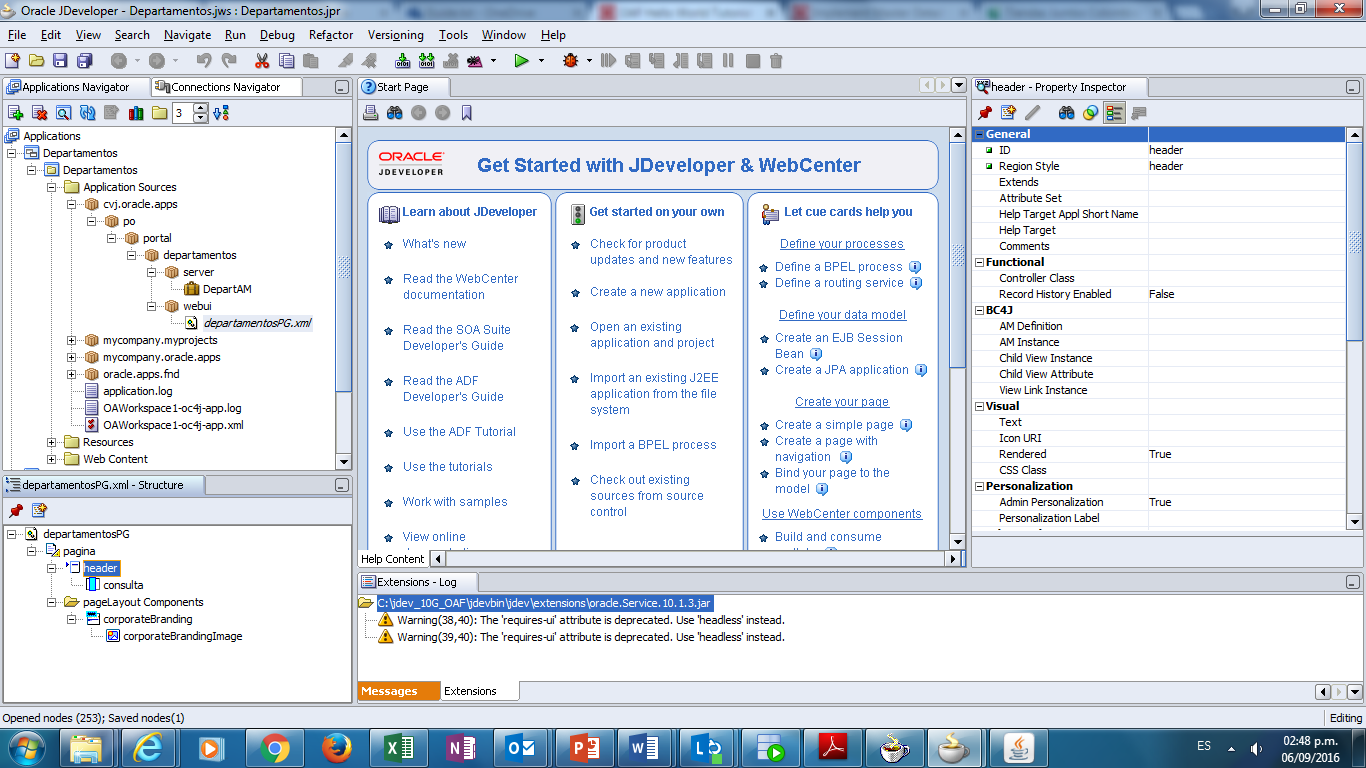Select the DepartAM node in the tree
The width and height of the screenshot is (1366, 768).
[227, 289]
